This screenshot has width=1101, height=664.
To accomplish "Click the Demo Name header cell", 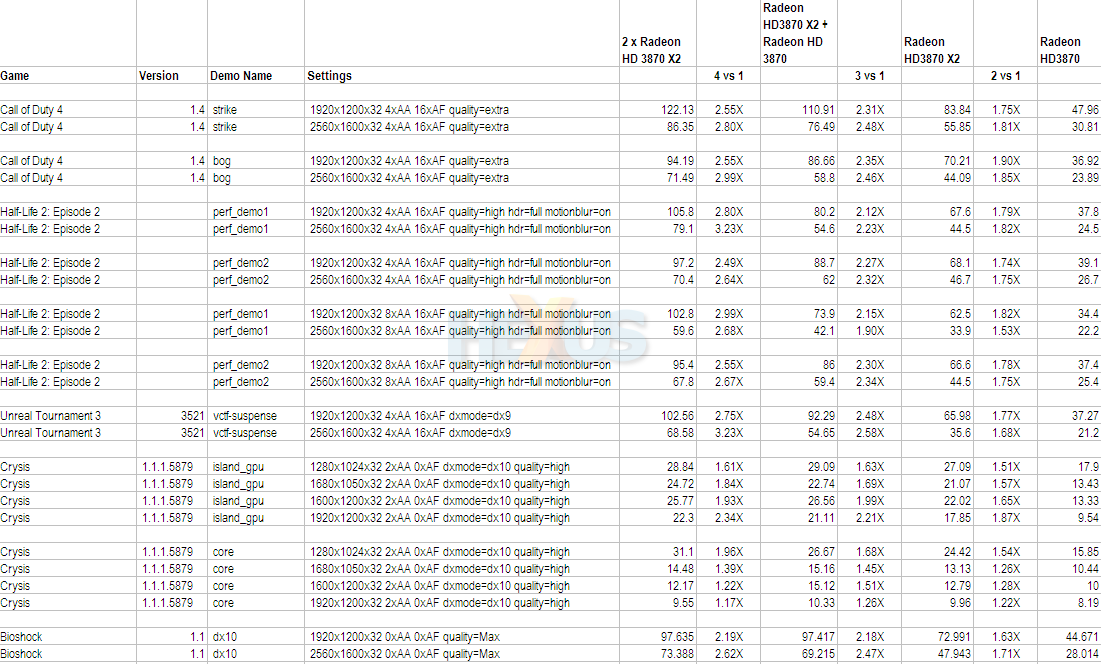I will [256, 76].
